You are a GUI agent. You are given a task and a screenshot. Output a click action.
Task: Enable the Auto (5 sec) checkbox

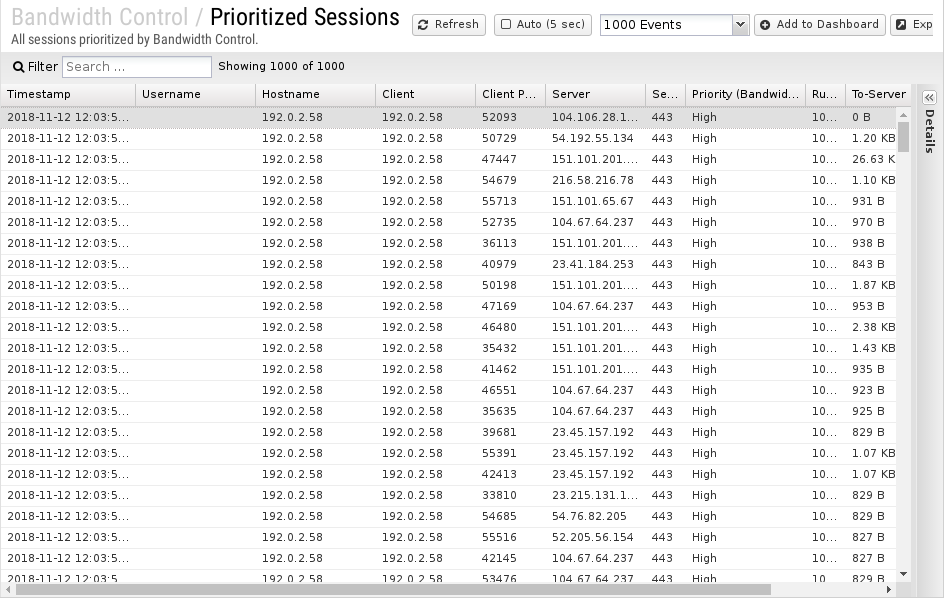(506, 24)
